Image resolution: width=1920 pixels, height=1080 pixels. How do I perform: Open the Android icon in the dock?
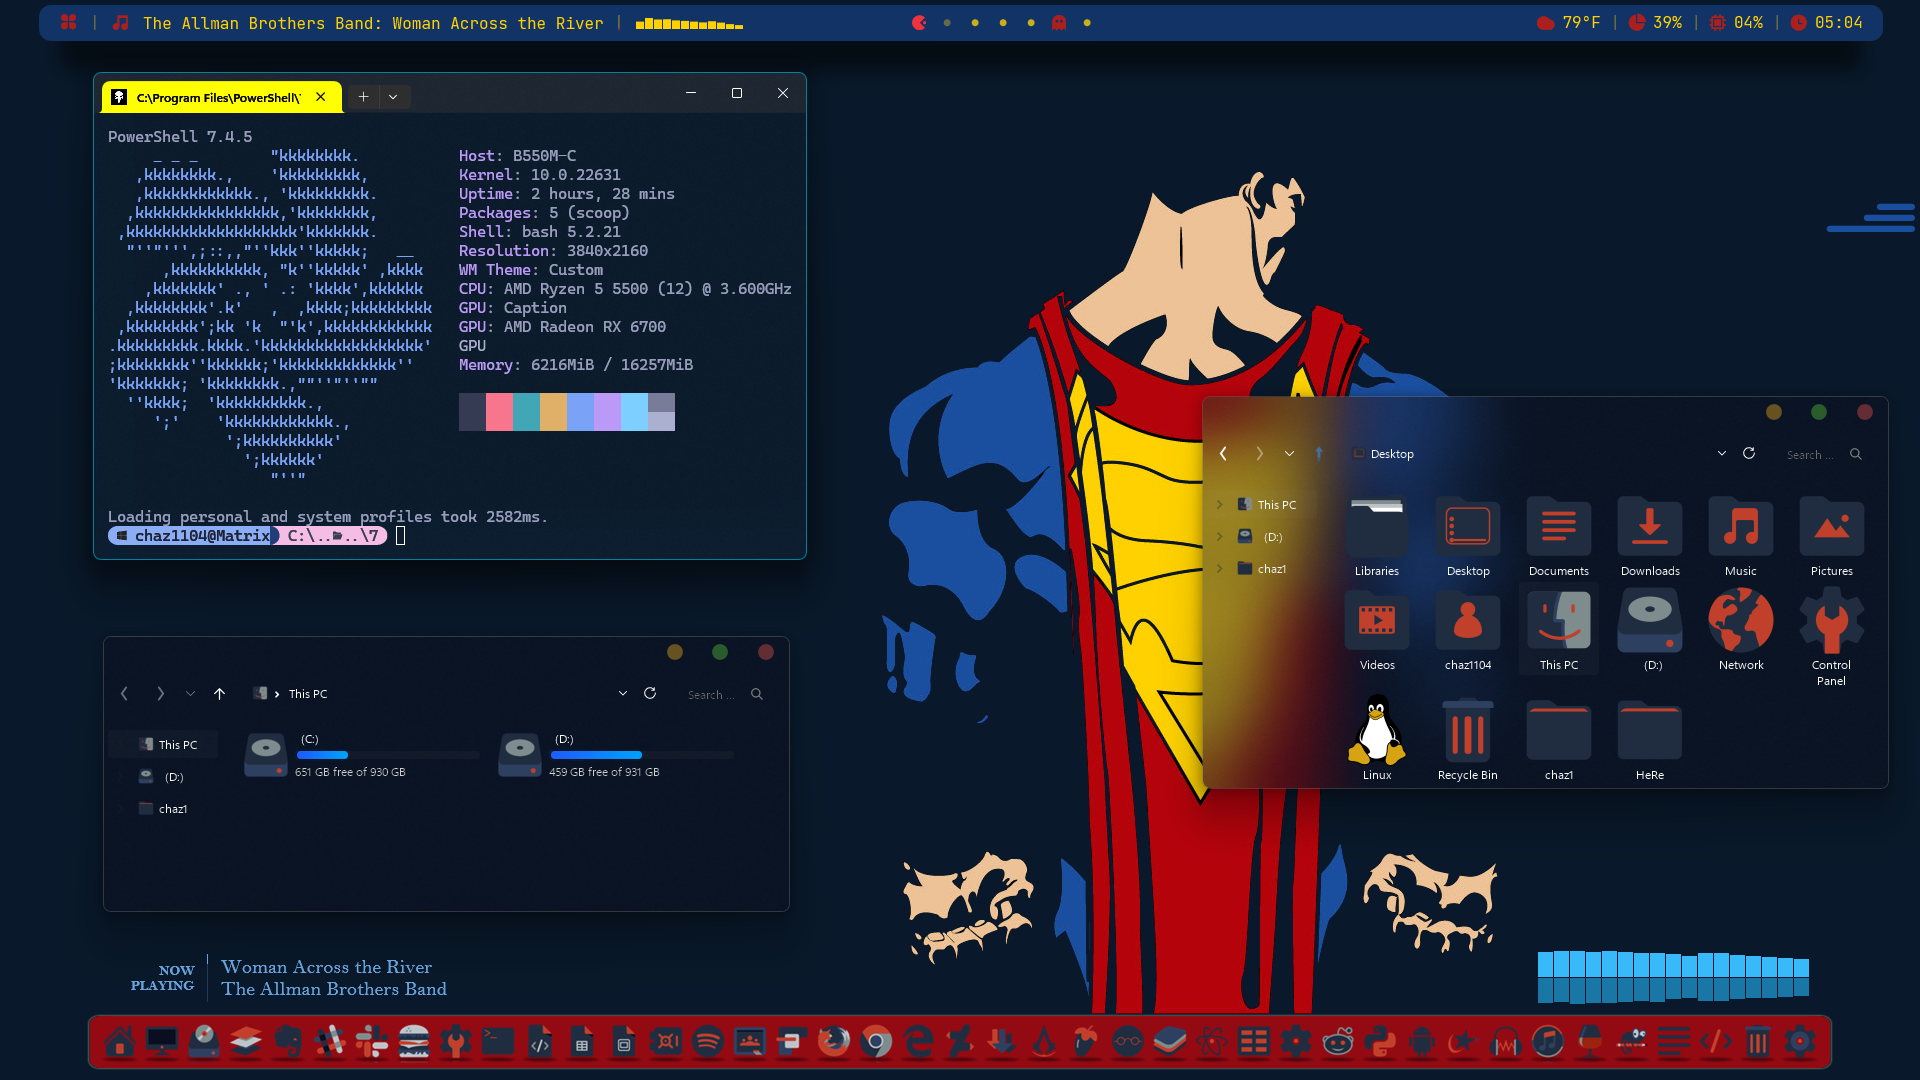(1422, 1042)
